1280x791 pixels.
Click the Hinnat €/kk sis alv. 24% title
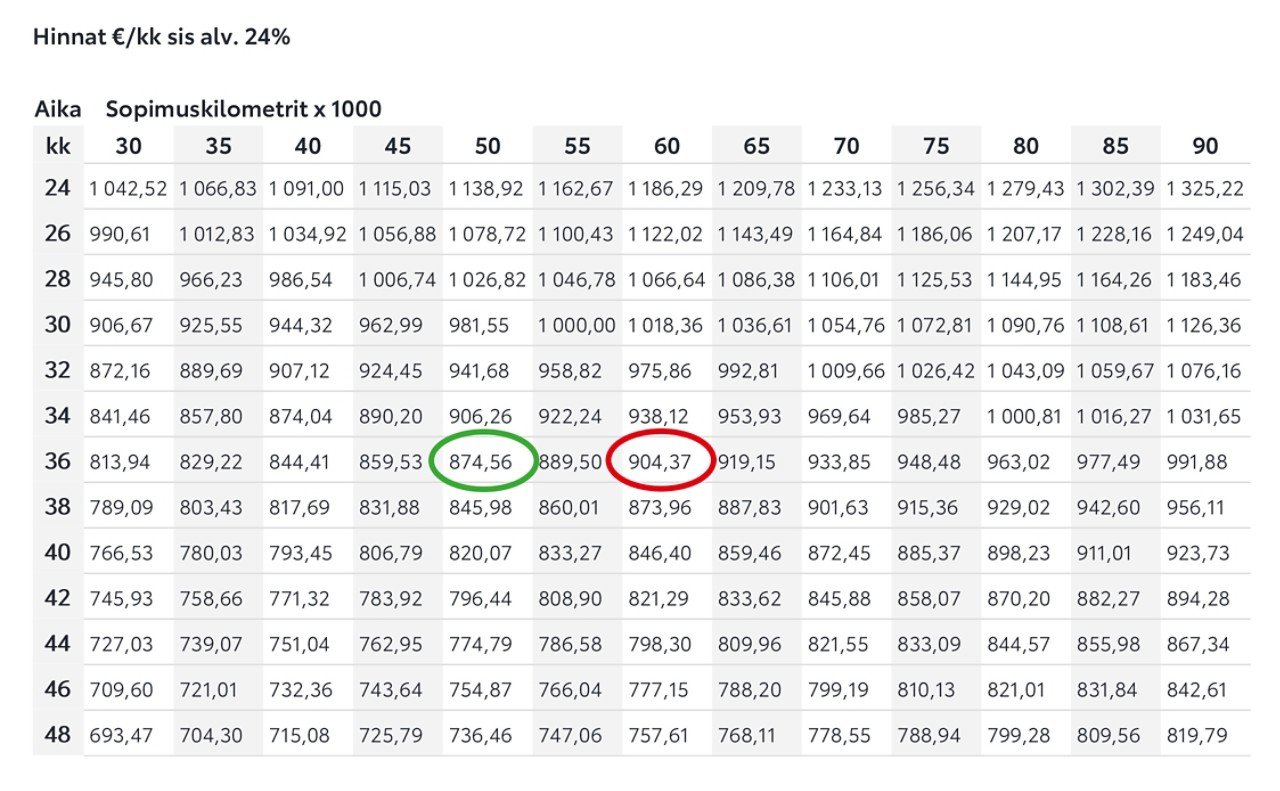(x=162, y=38)
